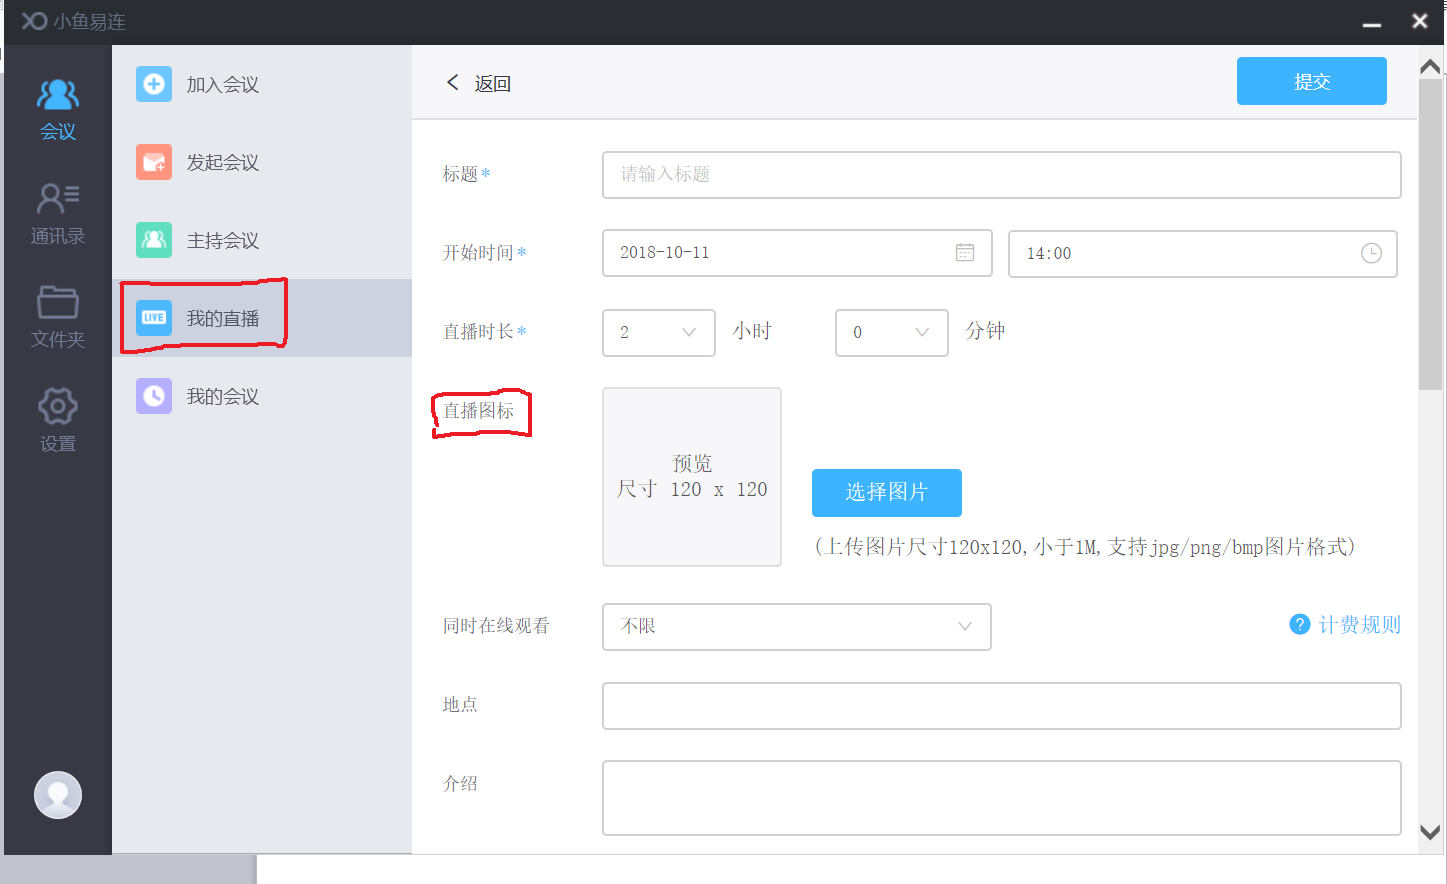Click inside the 标题 title input field

[1000, 175]
